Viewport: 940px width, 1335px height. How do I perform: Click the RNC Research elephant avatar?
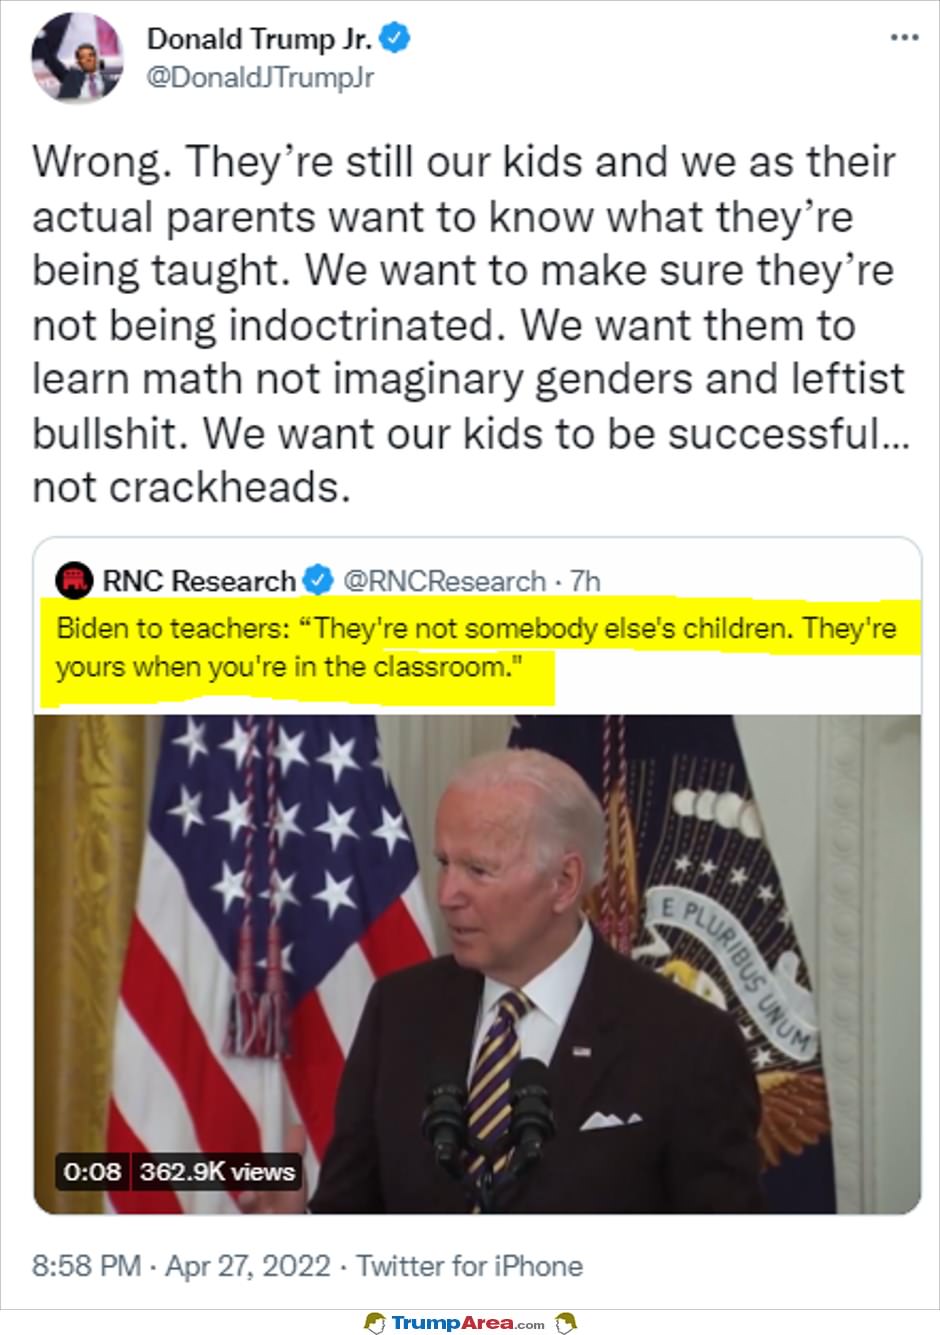73,580
